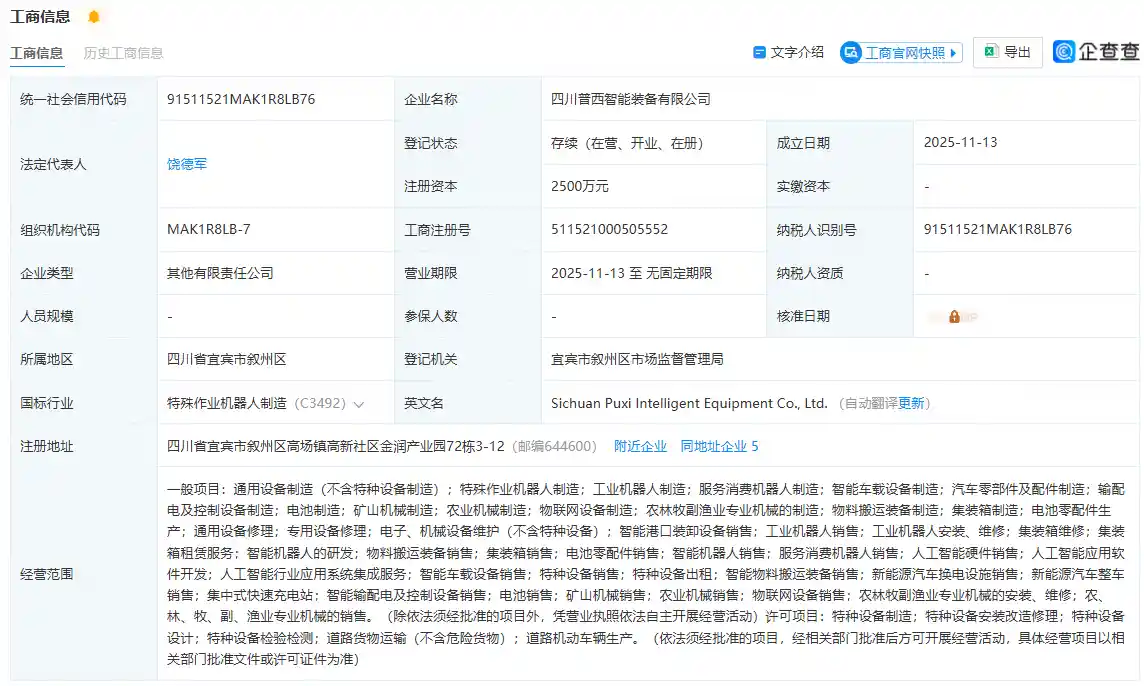Click the 文字介绍 blue icon
Viewport: 1144px width, 686px height.
pos(759,50)
